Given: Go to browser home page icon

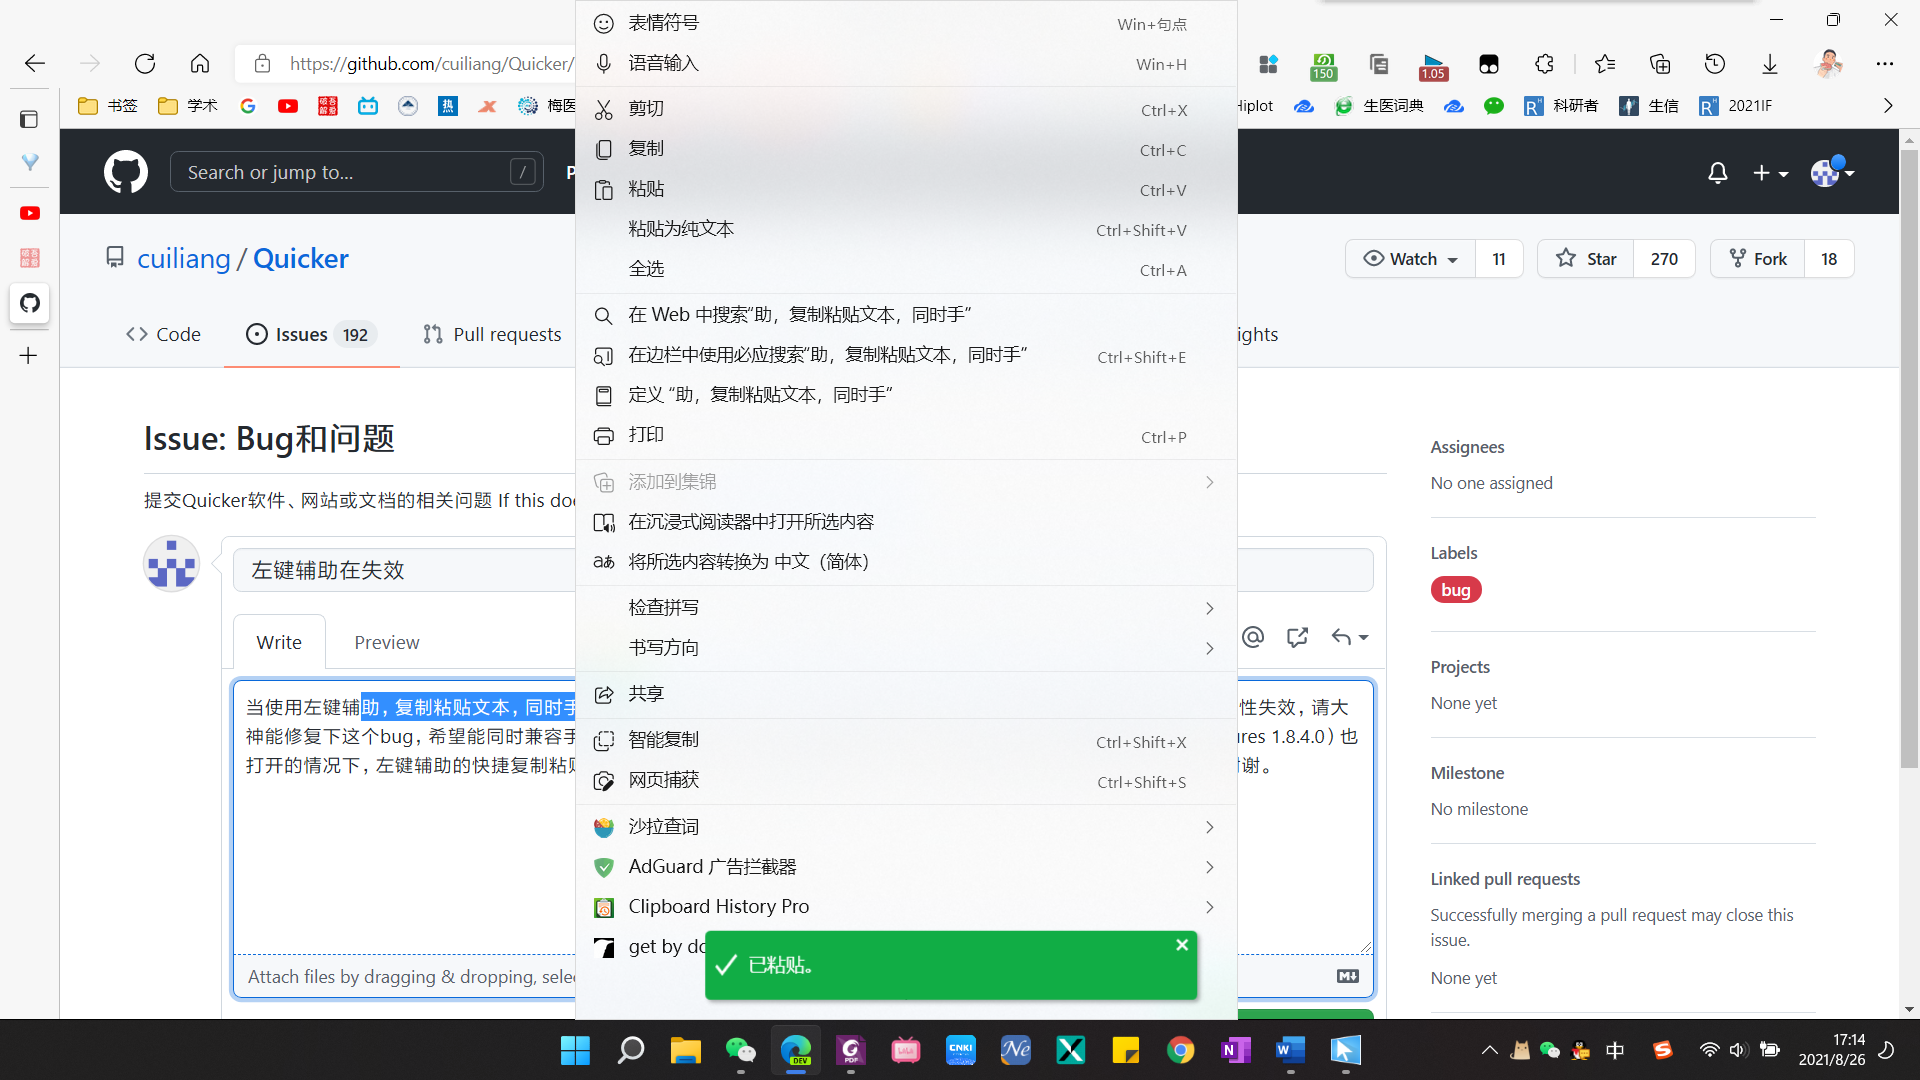Looking at the screenshot, I should tap(200, 64).
